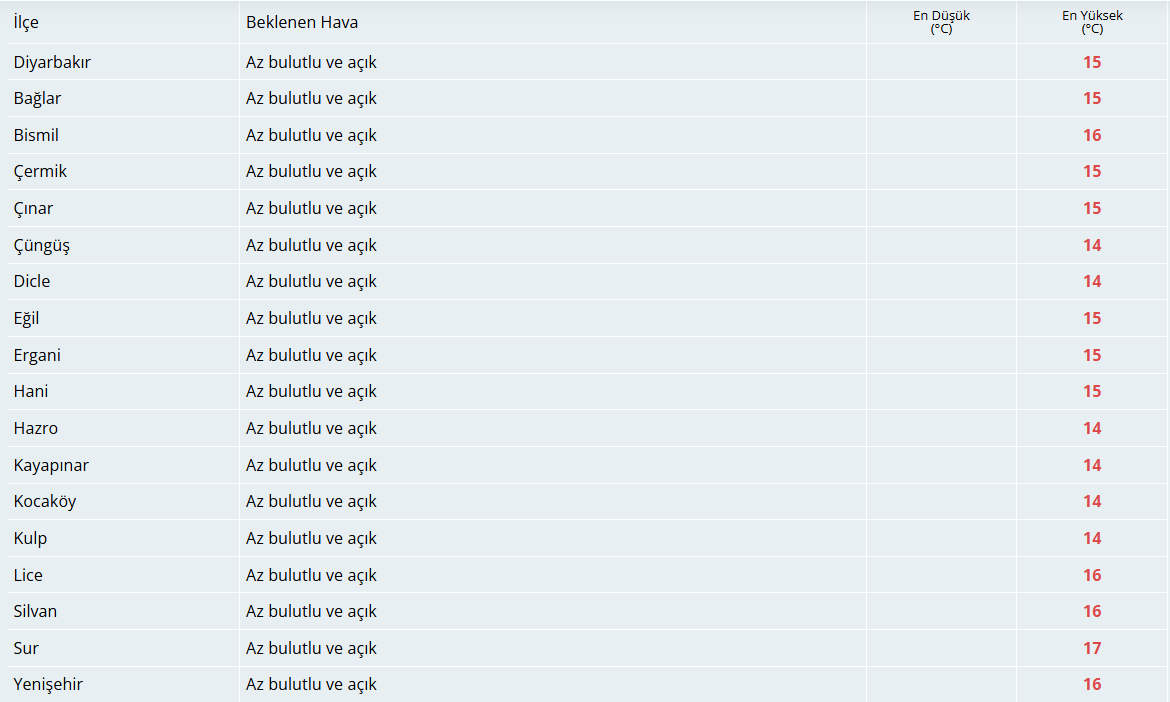Click the Hazro district name
Screen dimensions: 1170x702
tap(35, 428)
